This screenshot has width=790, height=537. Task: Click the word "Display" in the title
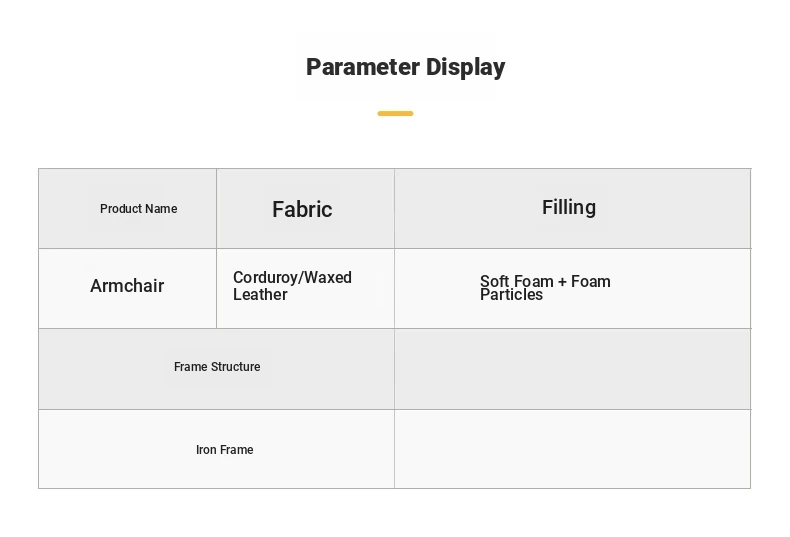tap(466, 67)
